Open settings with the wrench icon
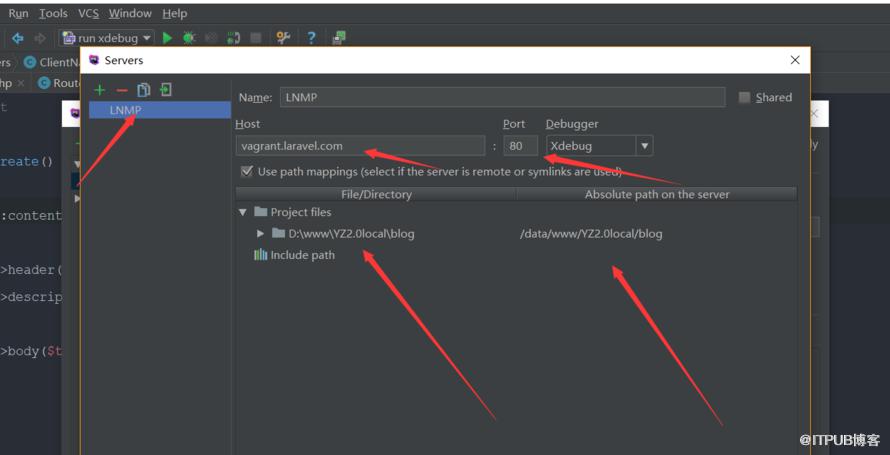Viewport: 890px width, 455px height. [283, 38]
